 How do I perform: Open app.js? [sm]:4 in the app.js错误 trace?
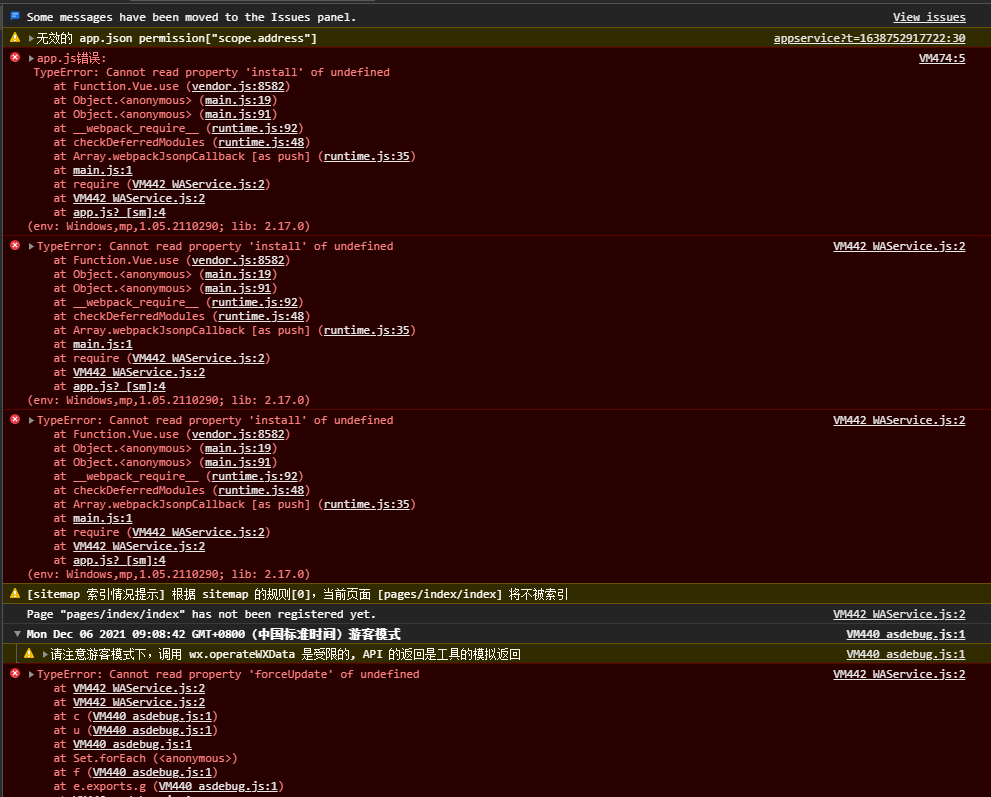click(119, 212)
